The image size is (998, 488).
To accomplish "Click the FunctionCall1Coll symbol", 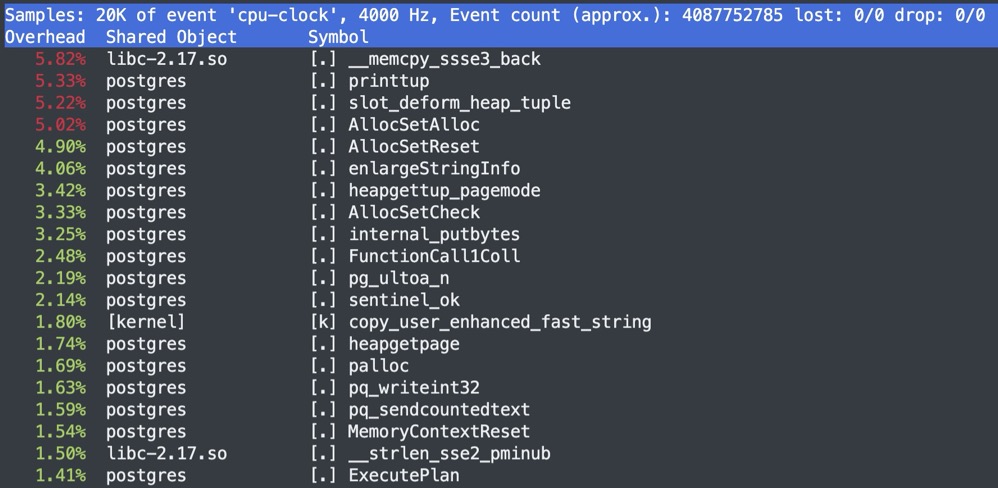I will pyautogui.click(x=434, y=256).
